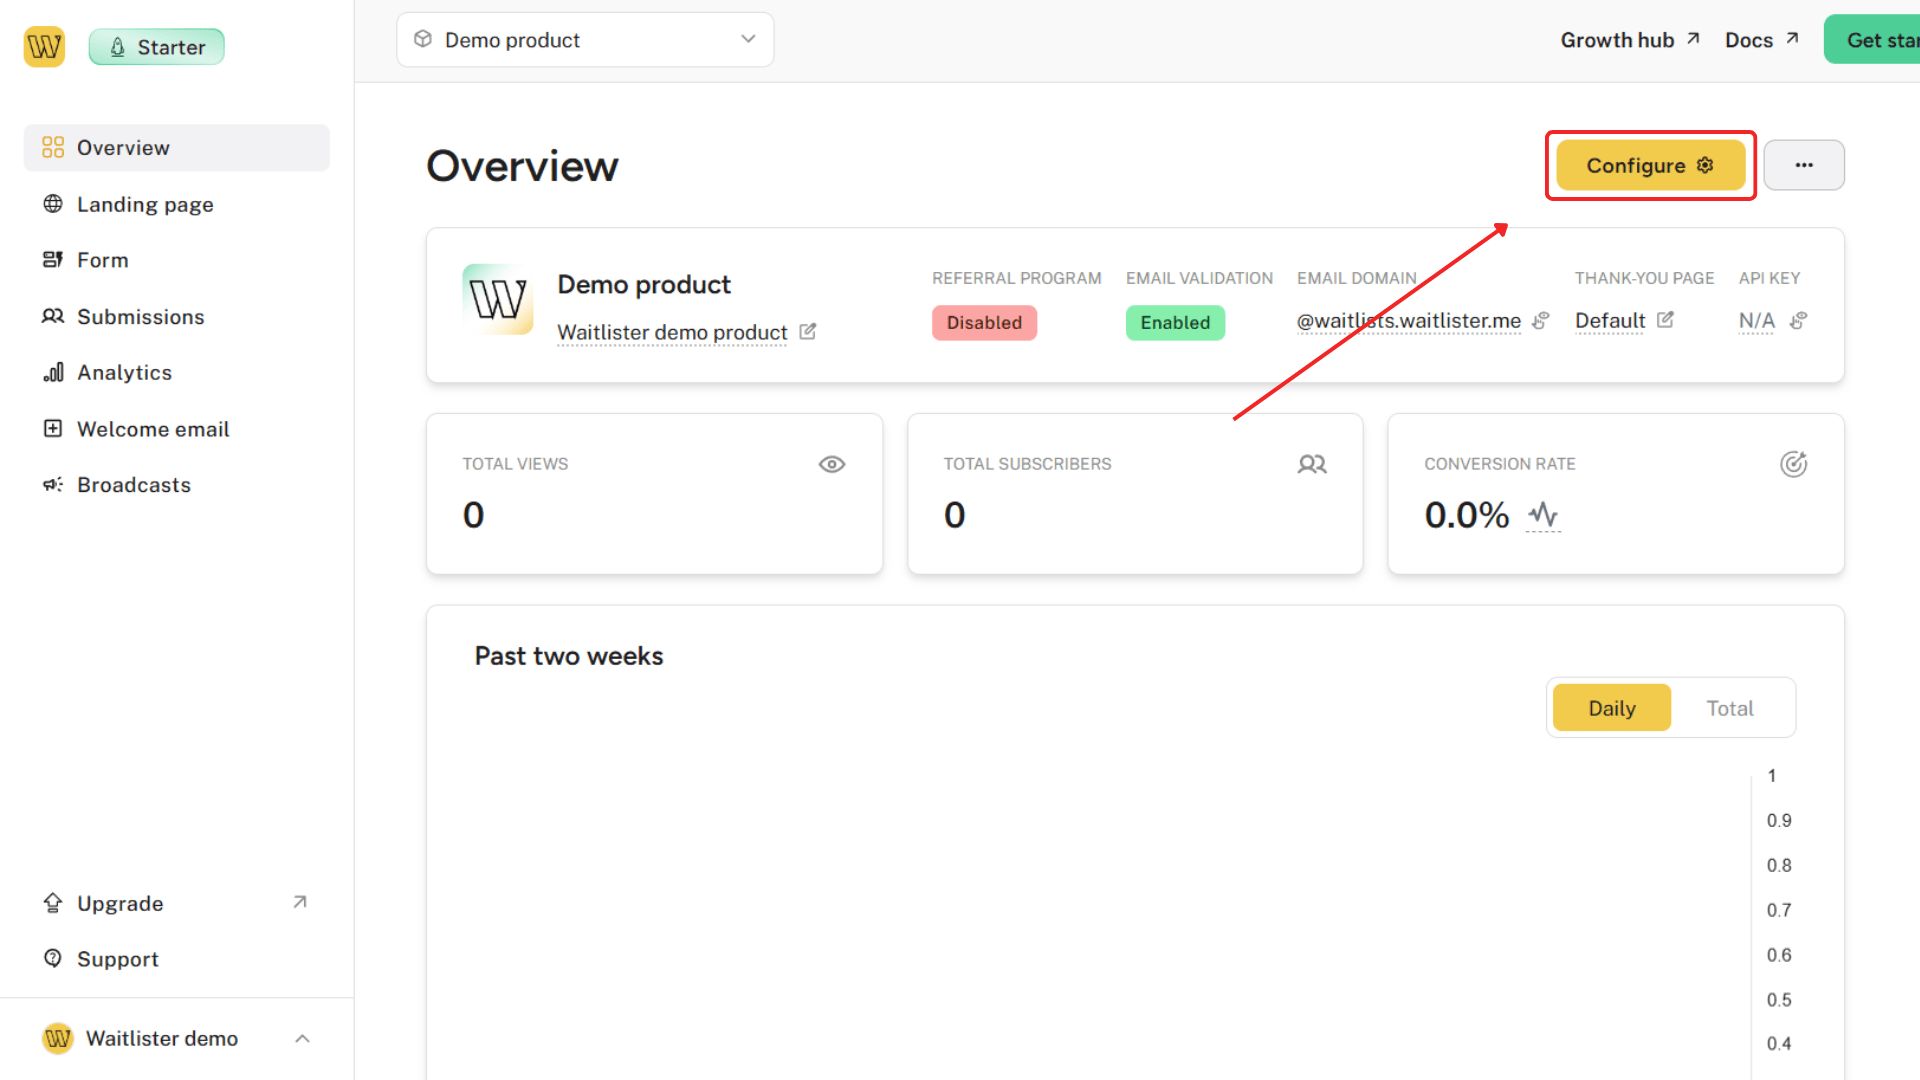Click the chevron in Demo product selector
Image resolution: width=1920 pixels, height=1080 pixels.
748,39
